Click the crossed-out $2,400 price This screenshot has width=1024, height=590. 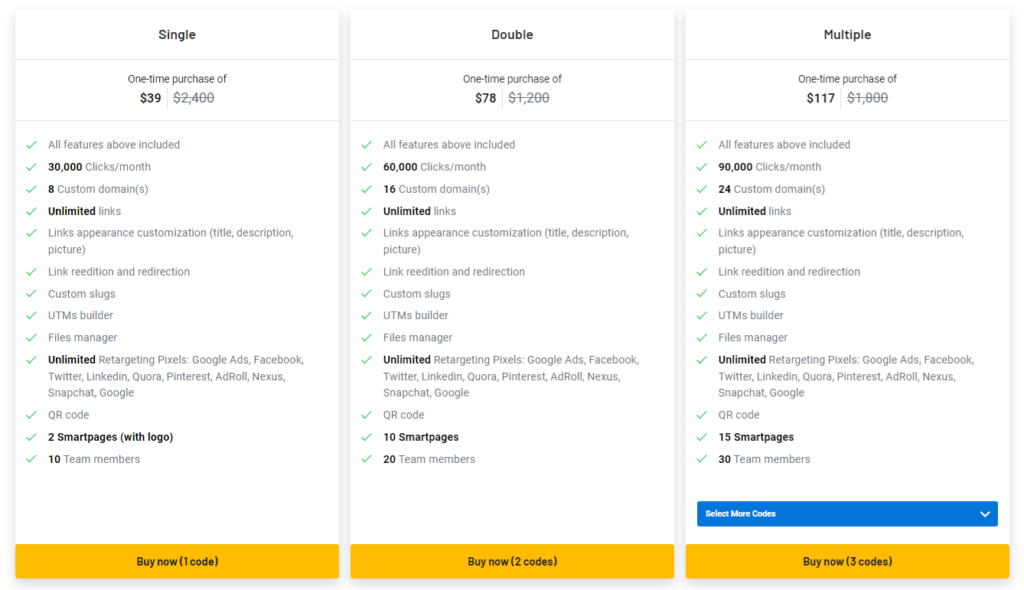(x=193, y=98)
